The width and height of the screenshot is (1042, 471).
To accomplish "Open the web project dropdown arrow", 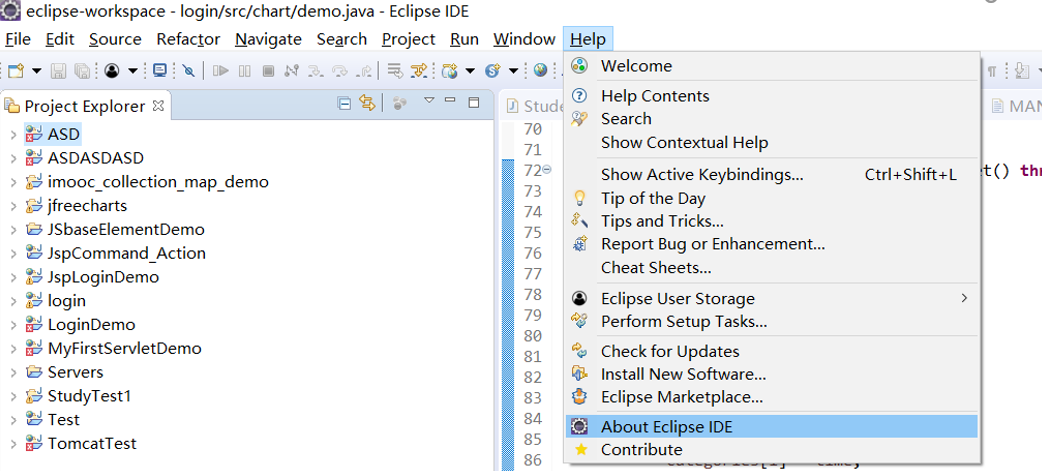I will click(x=470, y=70).
